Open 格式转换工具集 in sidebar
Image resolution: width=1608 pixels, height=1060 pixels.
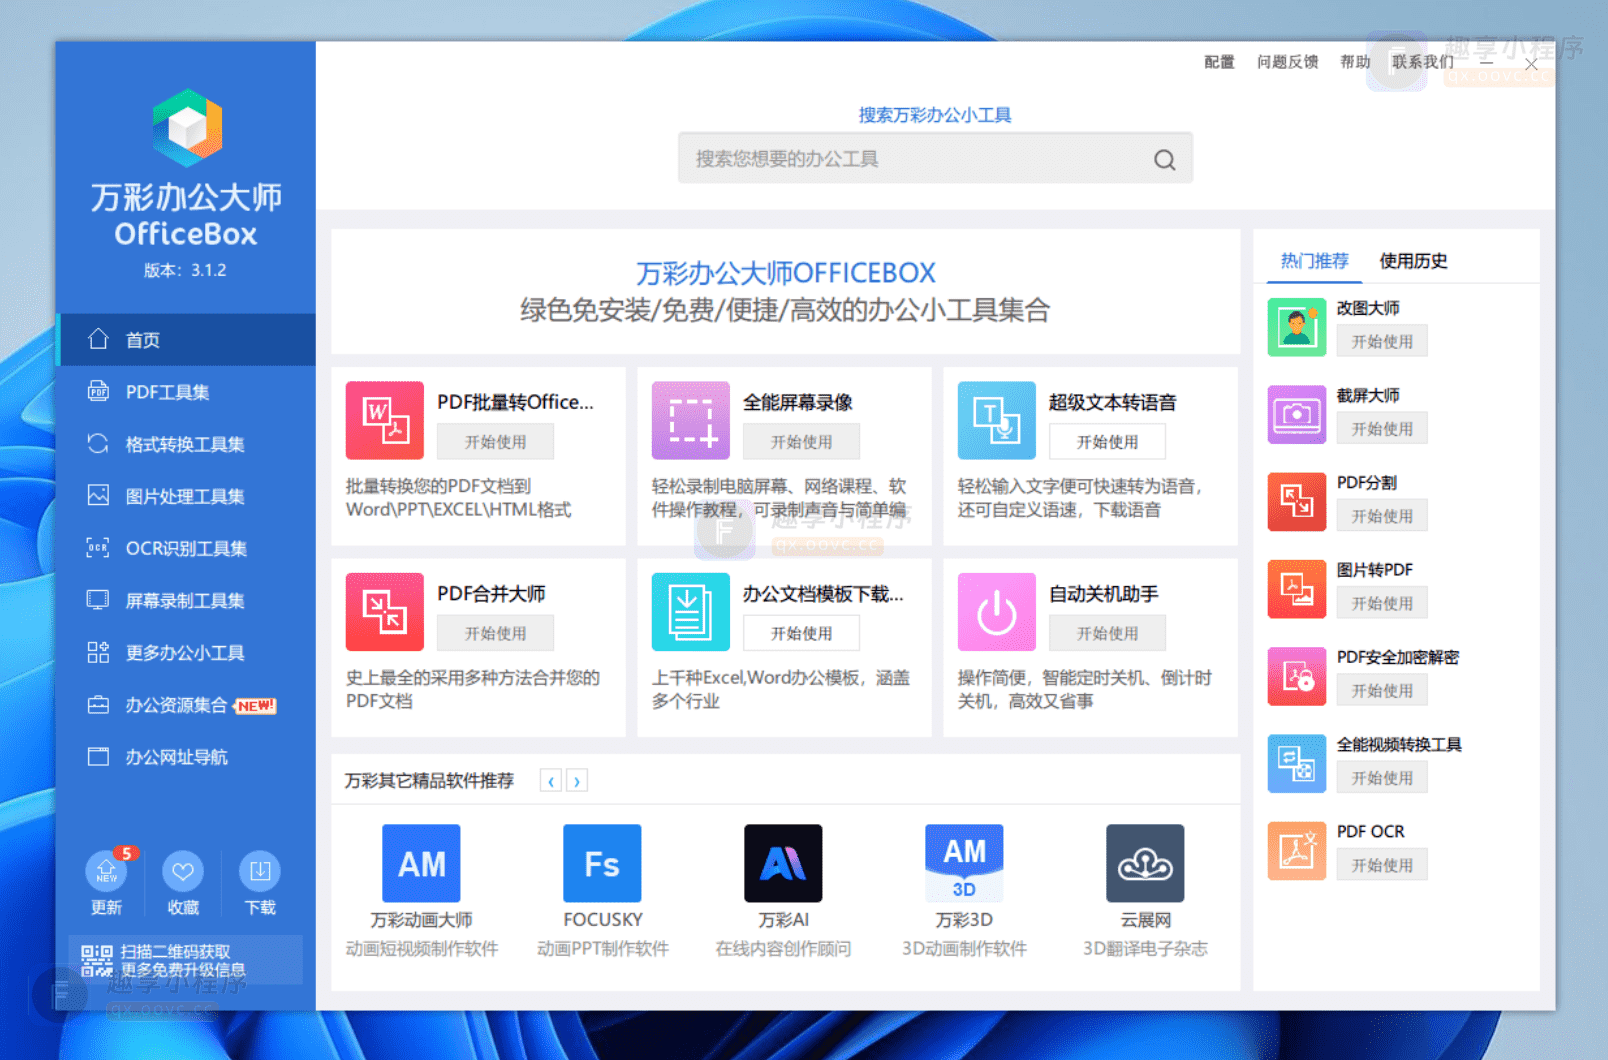point(186,444)
